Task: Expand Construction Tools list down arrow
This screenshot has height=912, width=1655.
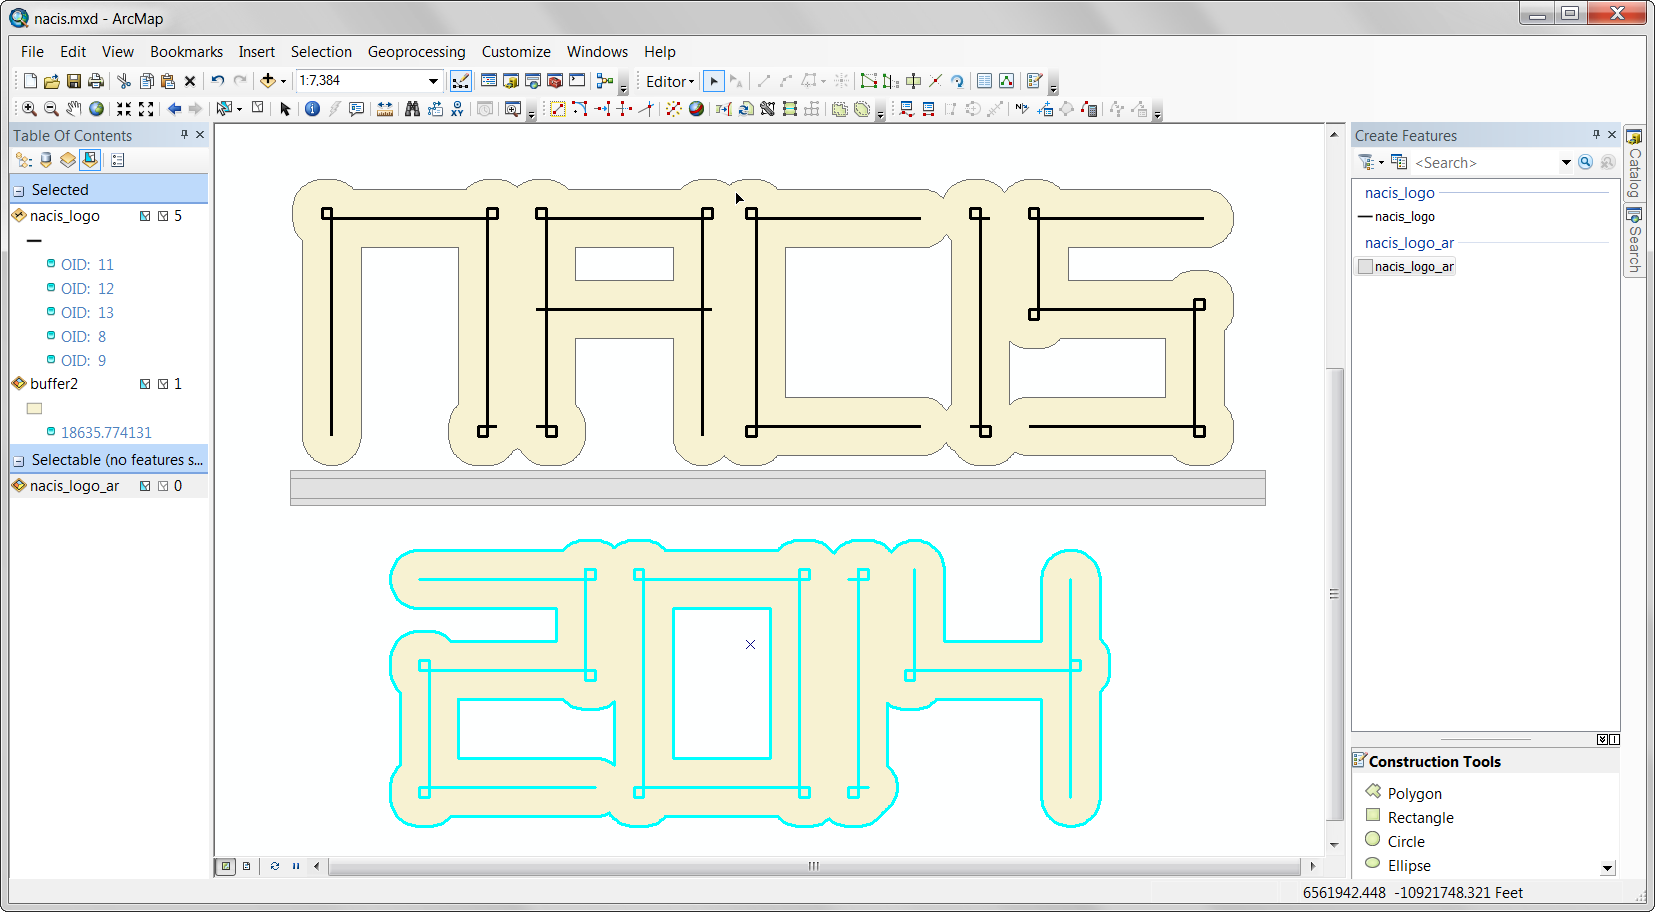Action: (x=1608, y=868)
